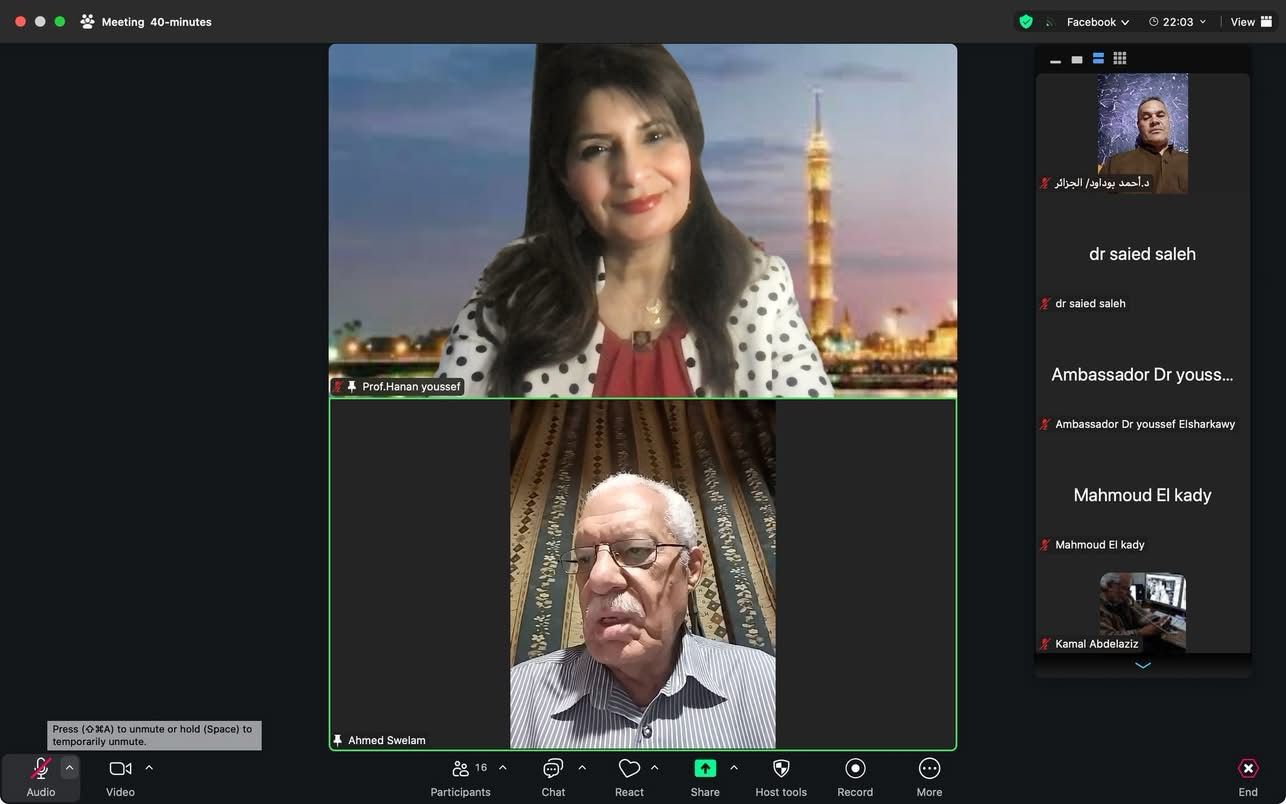The width and height of the screenshot is (1286, 804).
Task: Start recording with the Record button
Action: point(855,769)
